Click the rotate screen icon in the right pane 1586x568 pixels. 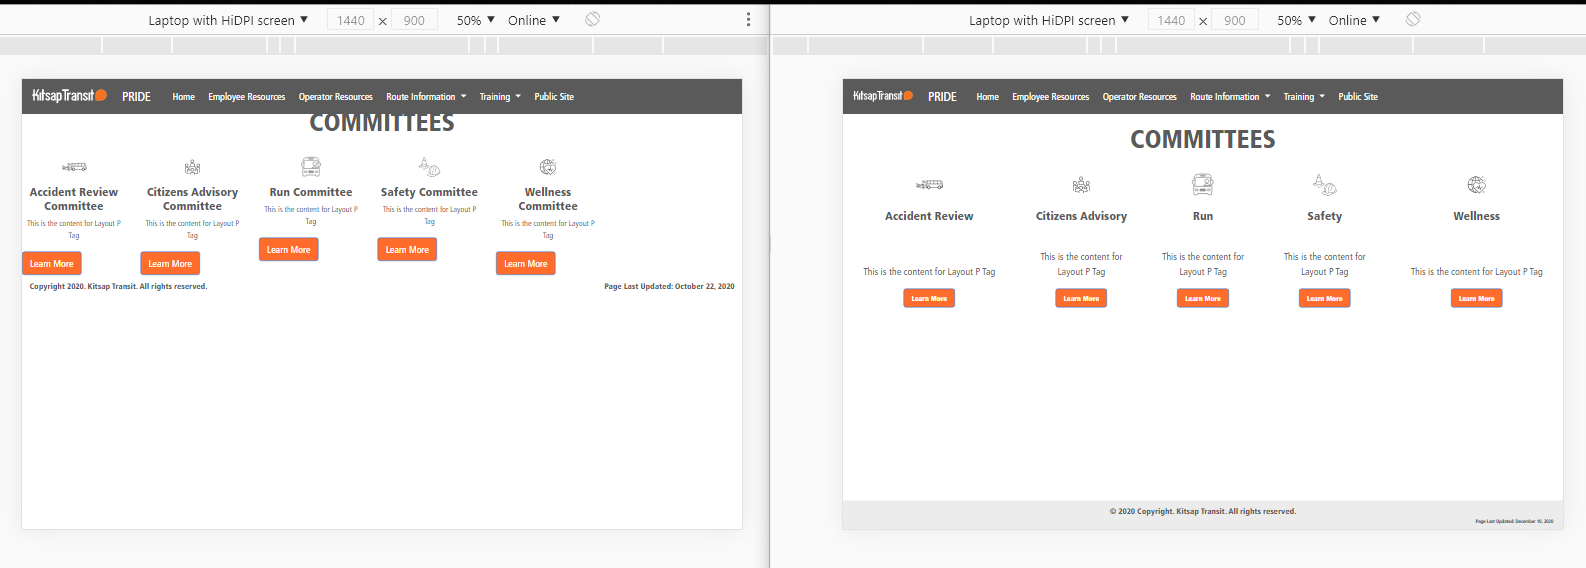tap(1413, 19)
